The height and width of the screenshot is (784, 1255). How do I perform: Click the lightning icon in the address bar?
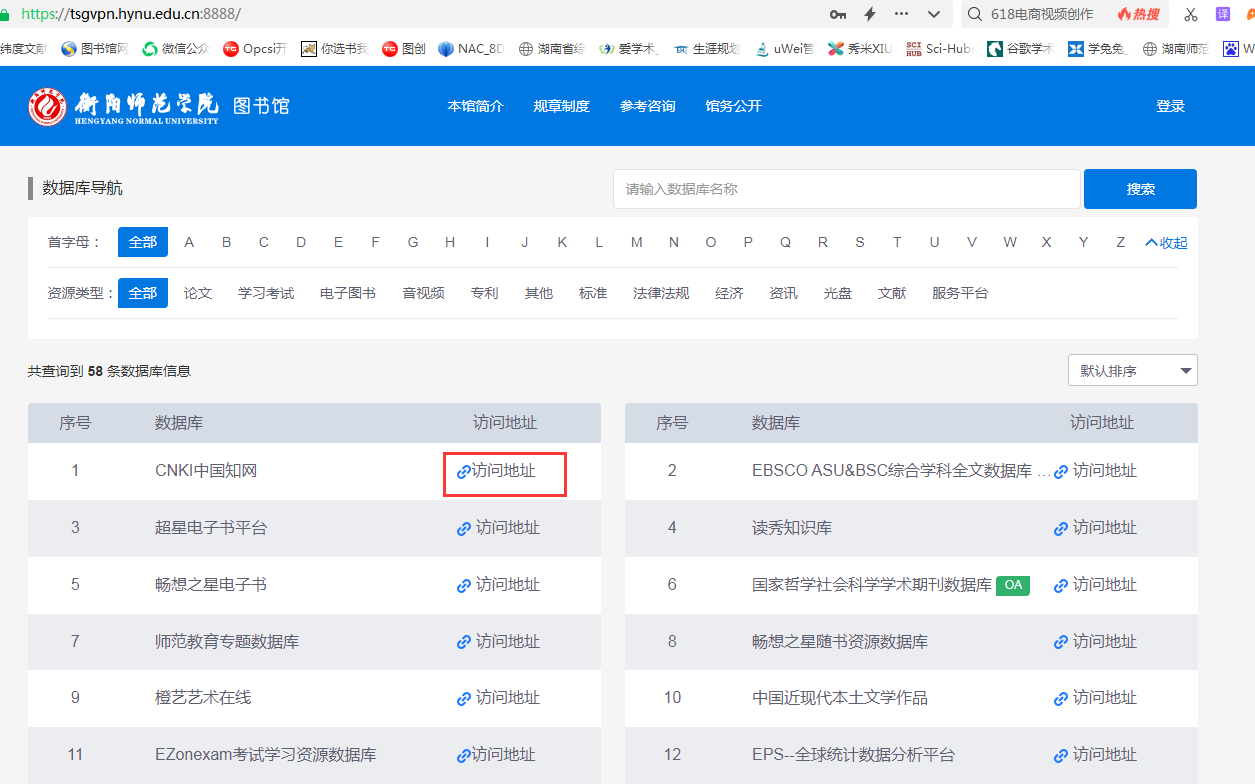click(869, 14)
